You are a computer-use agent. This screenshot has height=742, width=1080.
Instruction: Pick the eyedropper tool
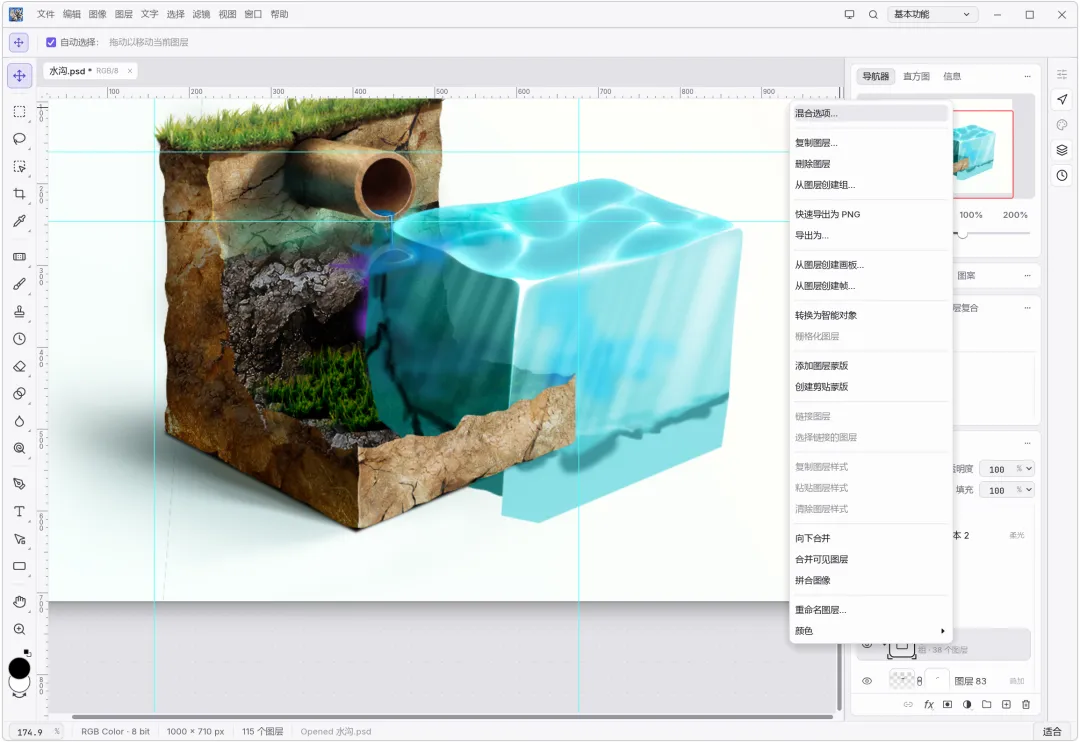[19, 221]
